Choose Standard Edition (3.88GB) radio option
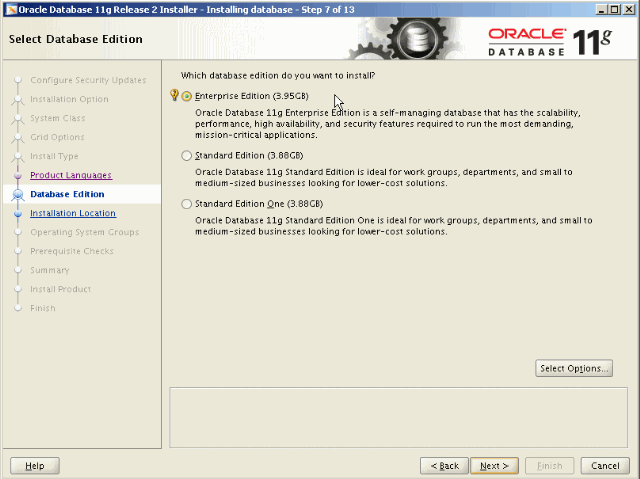640x479 pixels. 187,156
